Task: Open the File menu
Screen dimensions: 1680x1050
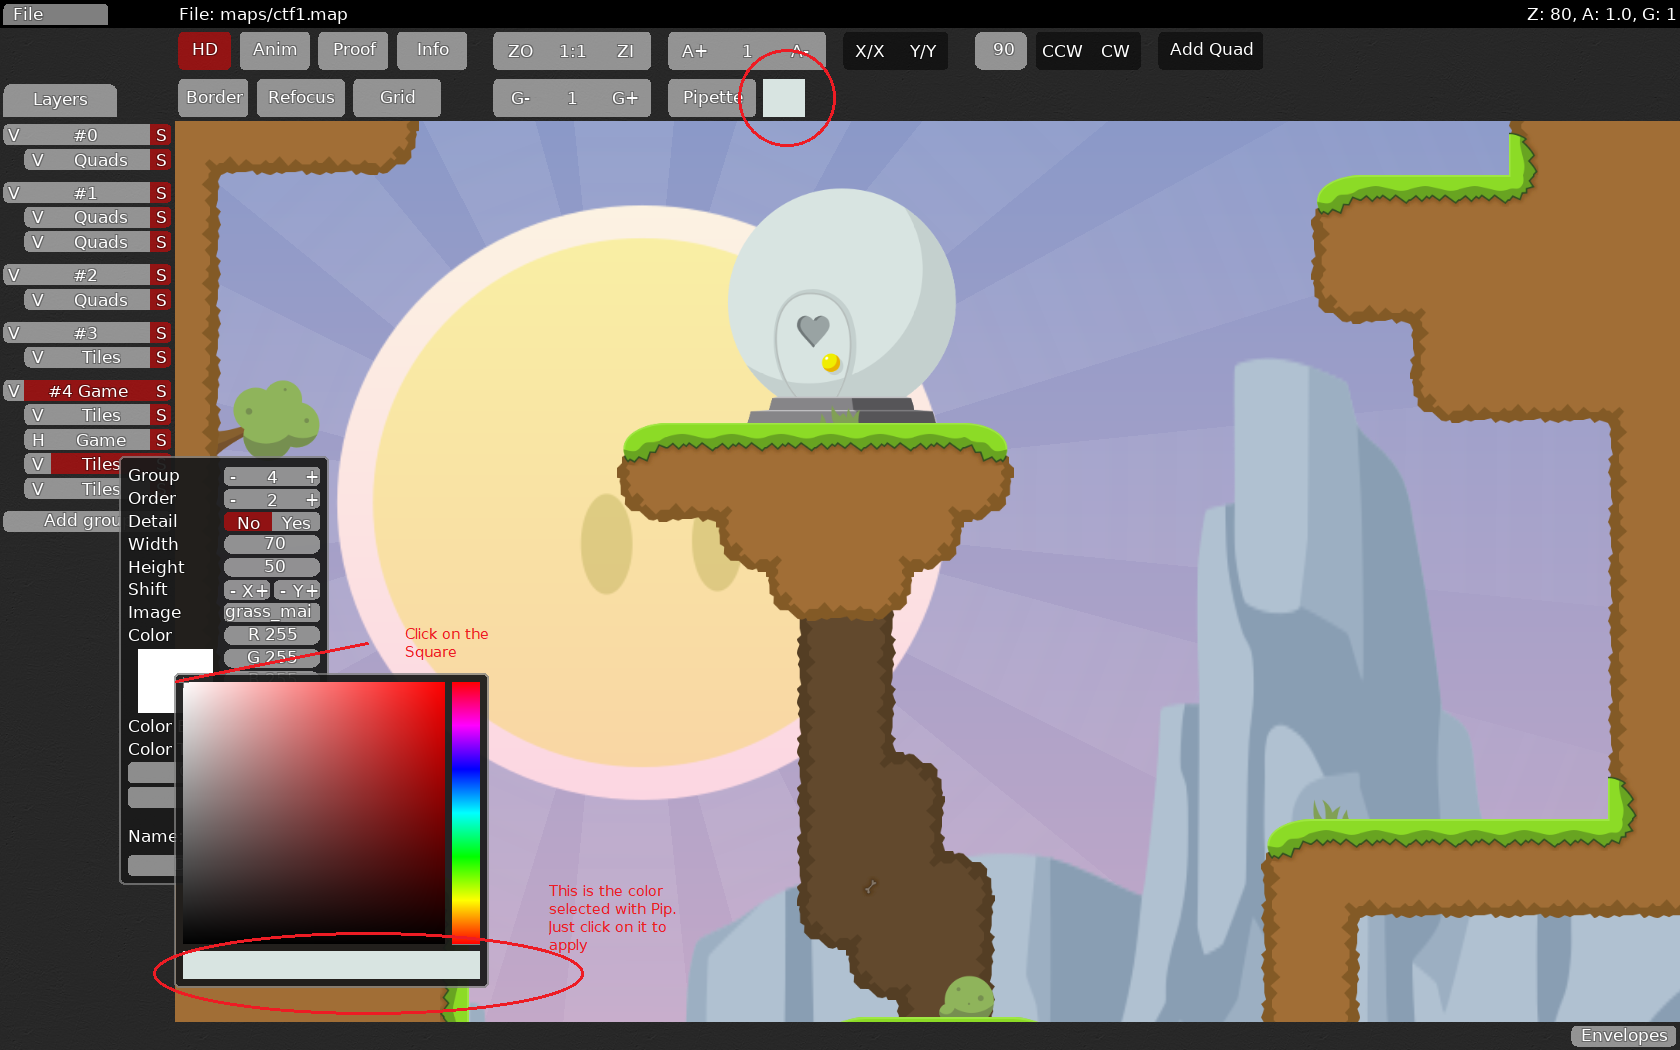Action: click(55, 14)
